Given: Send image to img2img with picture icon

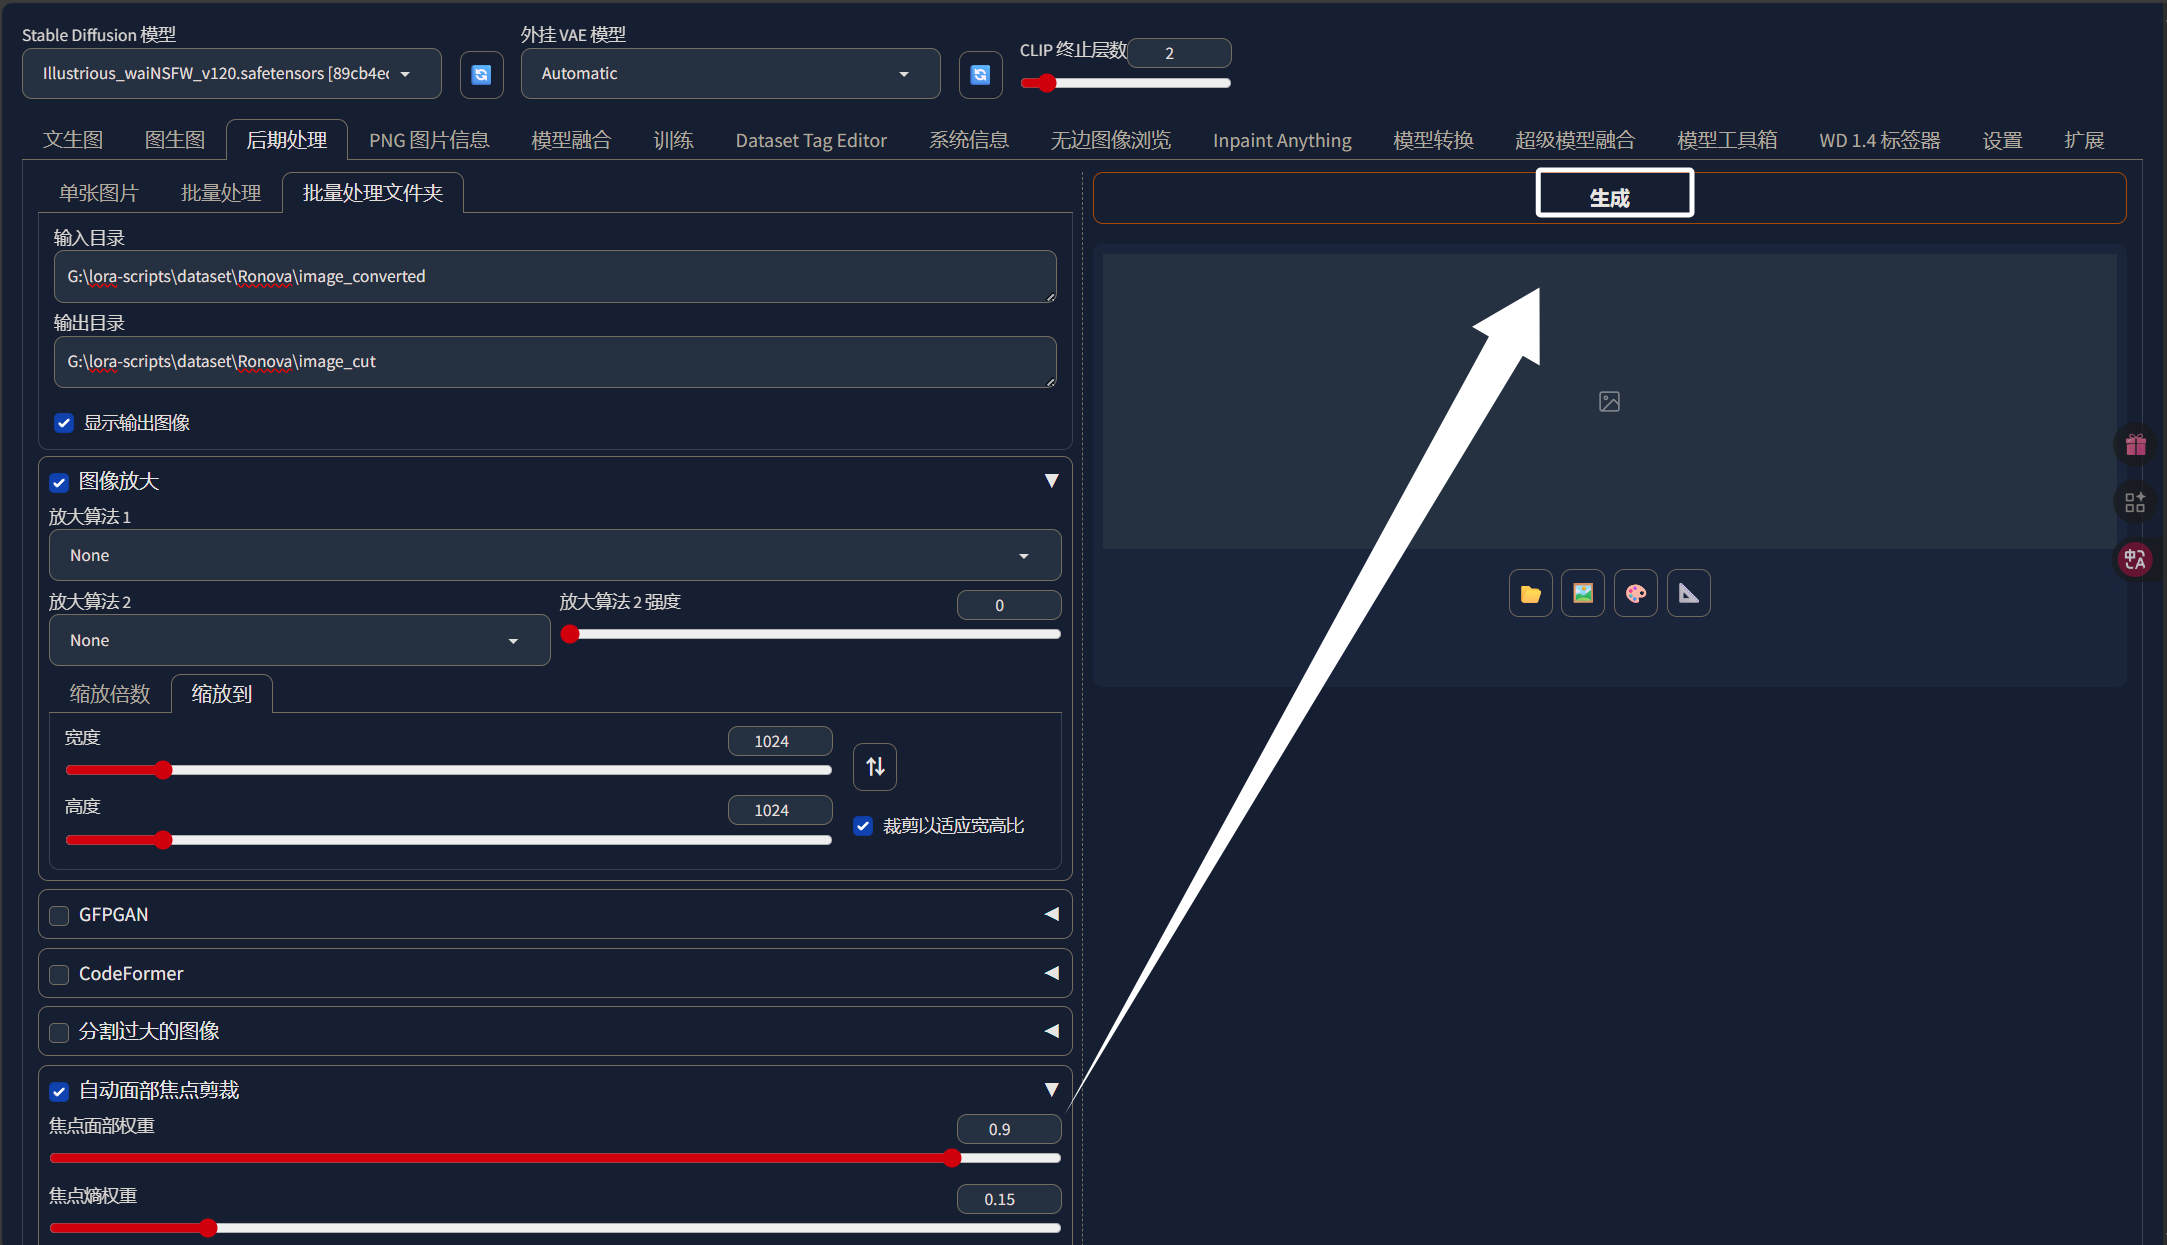Looking at the screenshot, I should click(1583, 594).
